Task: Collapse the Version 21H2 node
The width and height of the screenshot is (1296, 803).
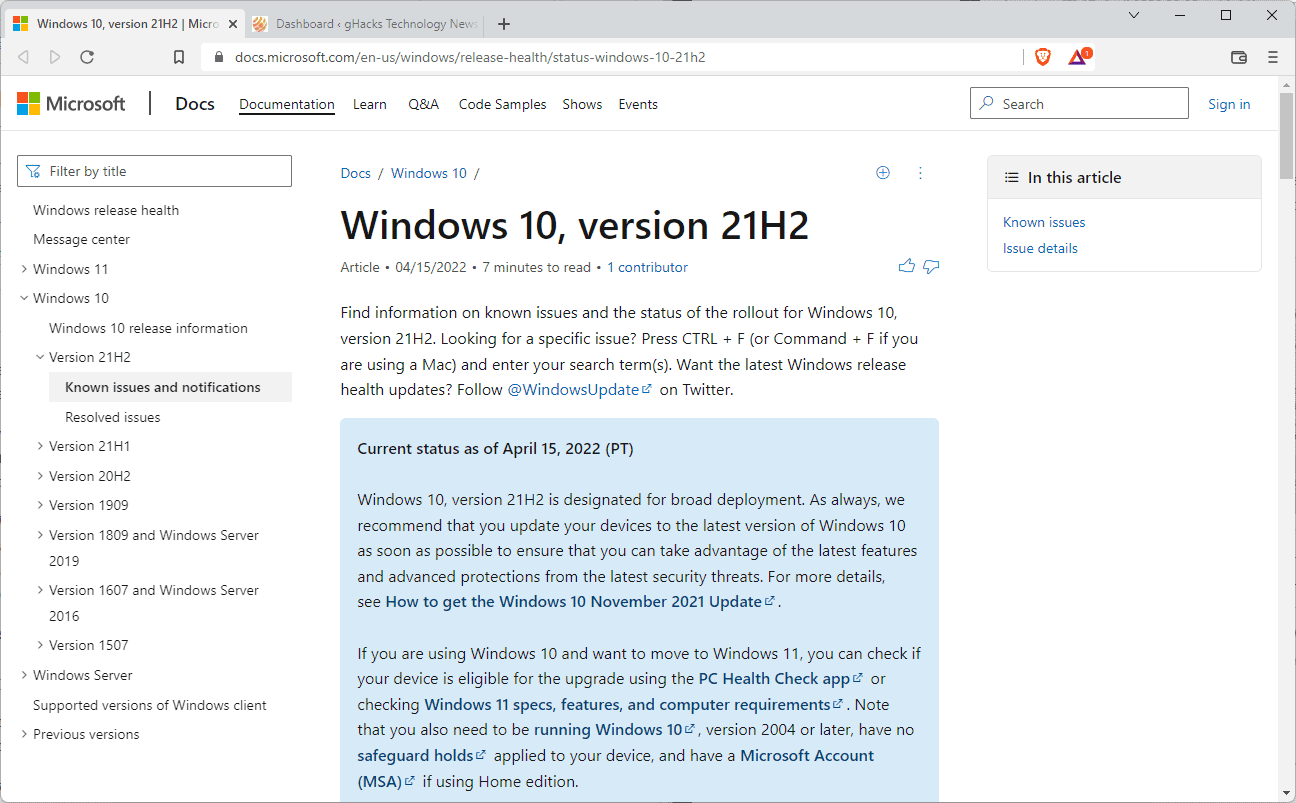Action: pos(40,357)
